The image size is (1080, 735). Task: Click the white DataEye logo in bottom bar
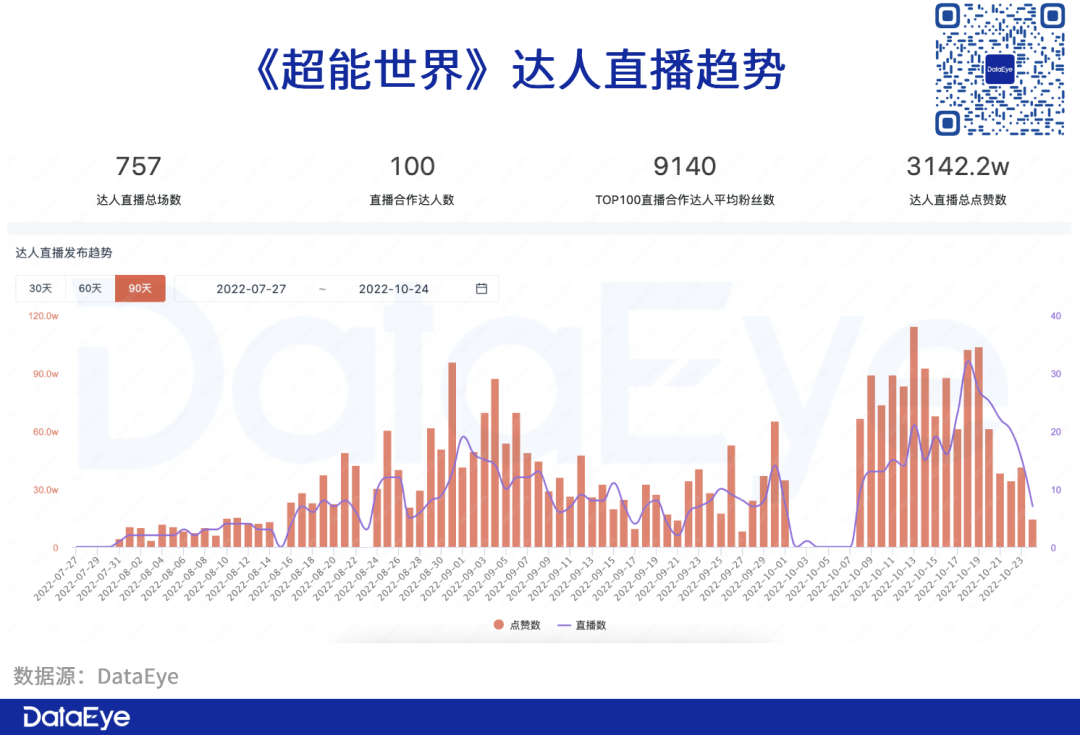point(77,717)
